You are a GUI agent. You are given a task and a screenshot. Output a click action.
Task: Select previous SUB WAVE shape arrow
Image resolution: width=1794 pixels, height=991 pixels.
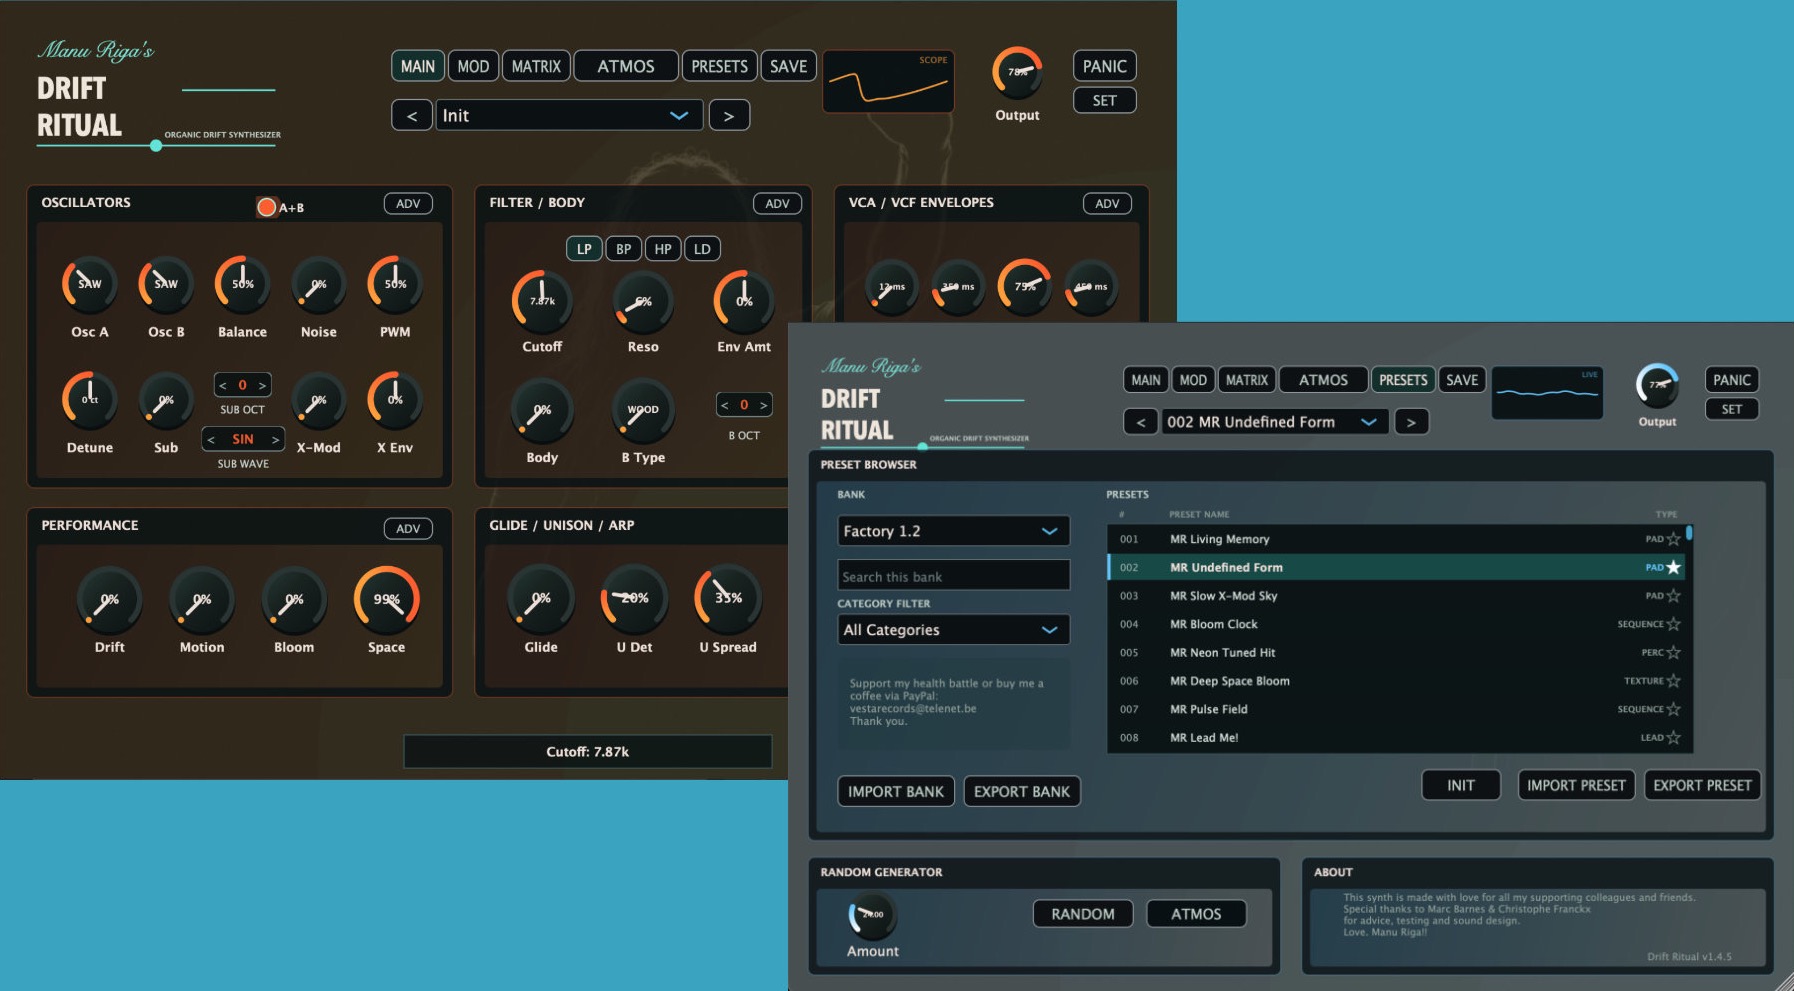[211, 439]
